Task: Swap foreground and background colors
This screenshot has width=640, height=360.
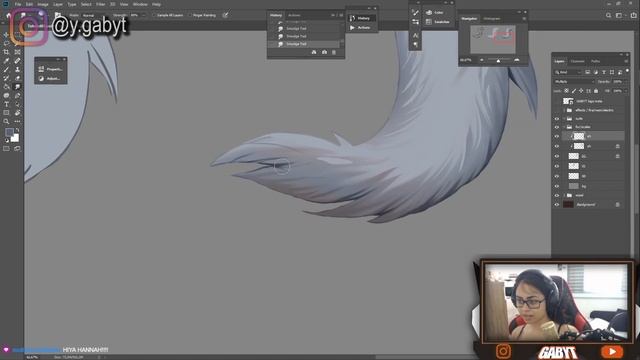Action: click(17, 130)
